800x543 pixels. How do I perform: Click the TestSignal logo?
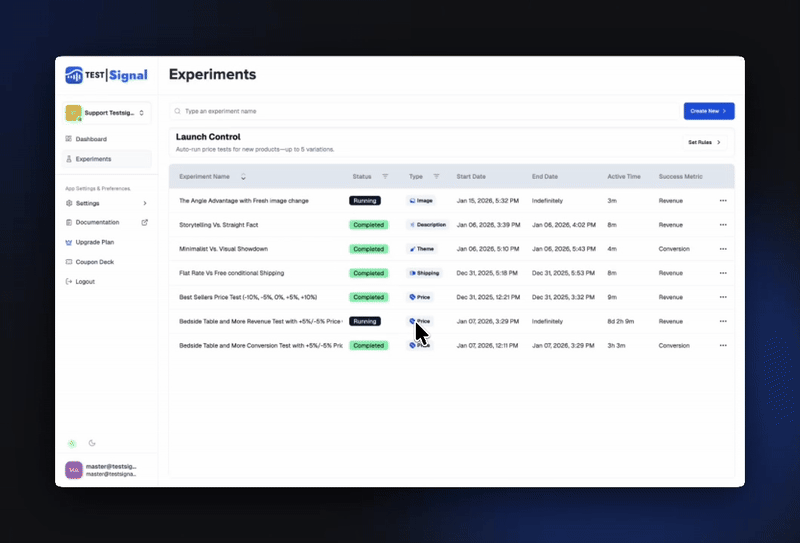point(105,75)
